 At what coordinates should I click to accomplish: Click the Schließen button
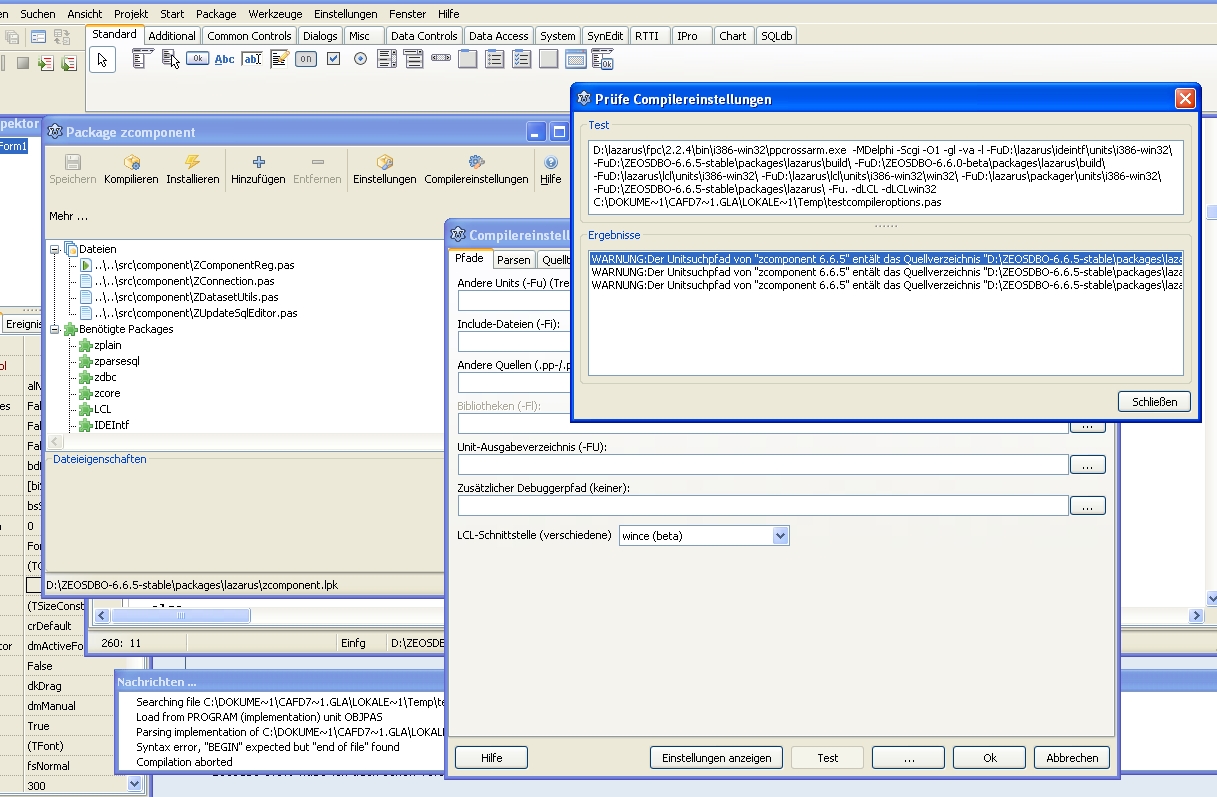coord(1153,402)
